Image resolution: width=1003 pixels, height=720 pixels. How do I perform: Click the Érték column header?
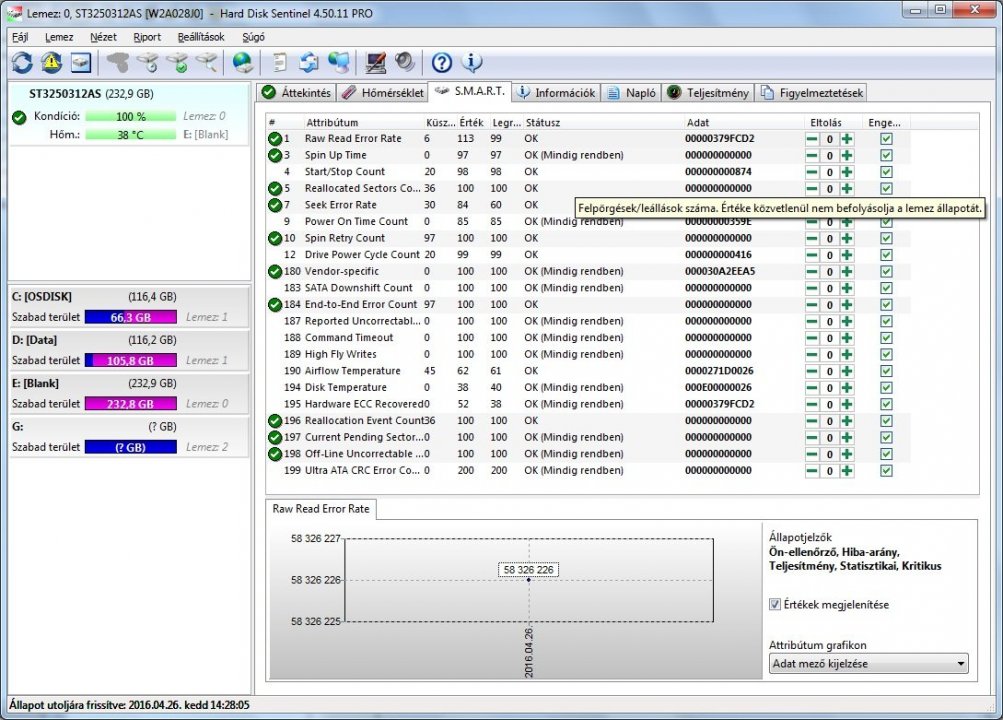[471, 123]
